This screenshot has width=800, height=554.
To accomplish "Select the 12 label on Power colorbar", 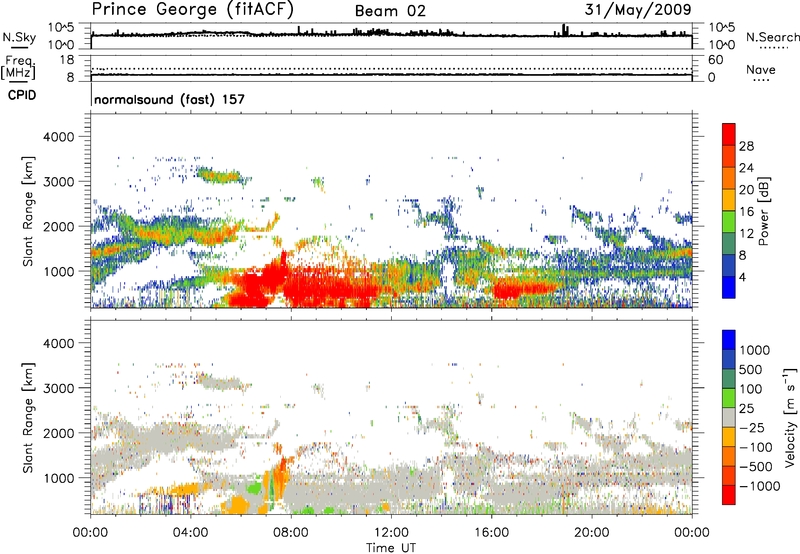I will (746, 234).
